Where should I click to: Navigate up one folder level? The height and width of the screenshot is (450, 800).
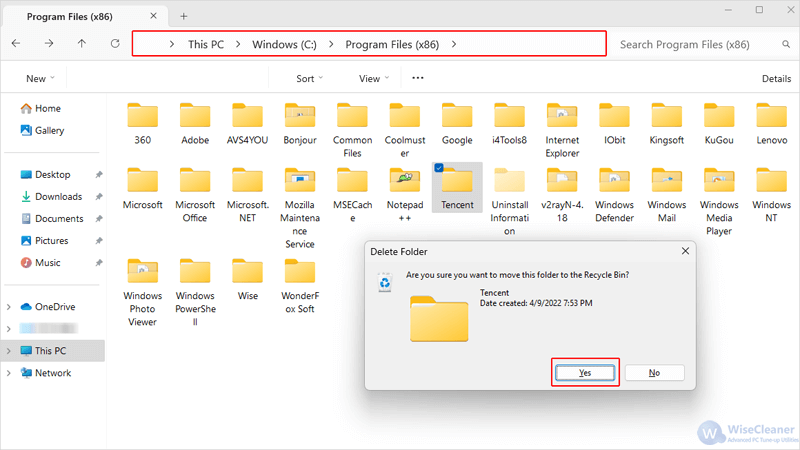(x=82, y=44)
